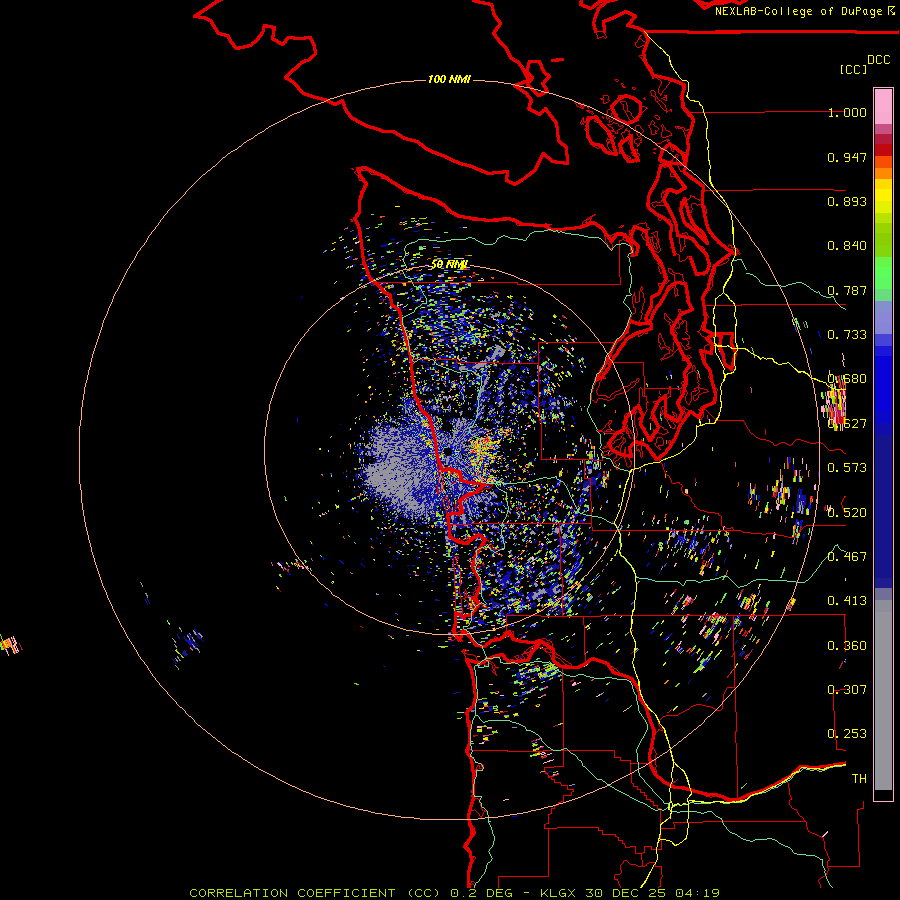Click the 0.2 DEG elevation angle text

[x=482, y=893]
